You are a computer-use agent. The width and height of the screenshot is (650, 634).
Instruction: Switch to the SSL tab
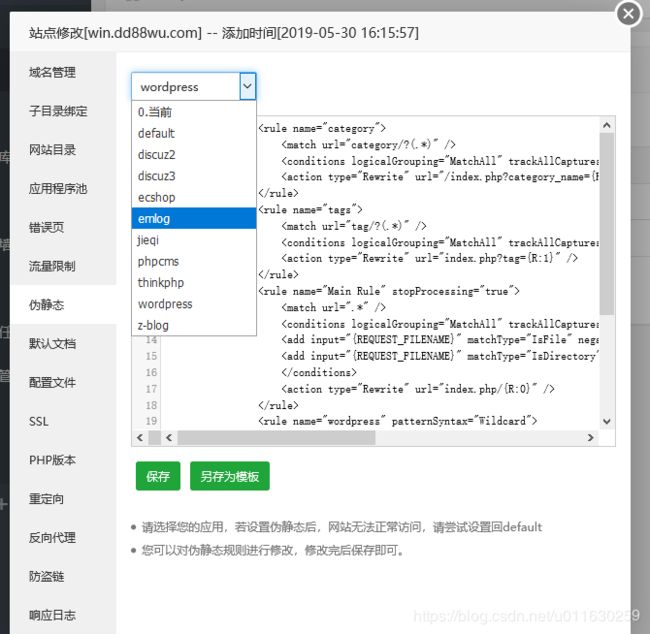pos(63,421)
